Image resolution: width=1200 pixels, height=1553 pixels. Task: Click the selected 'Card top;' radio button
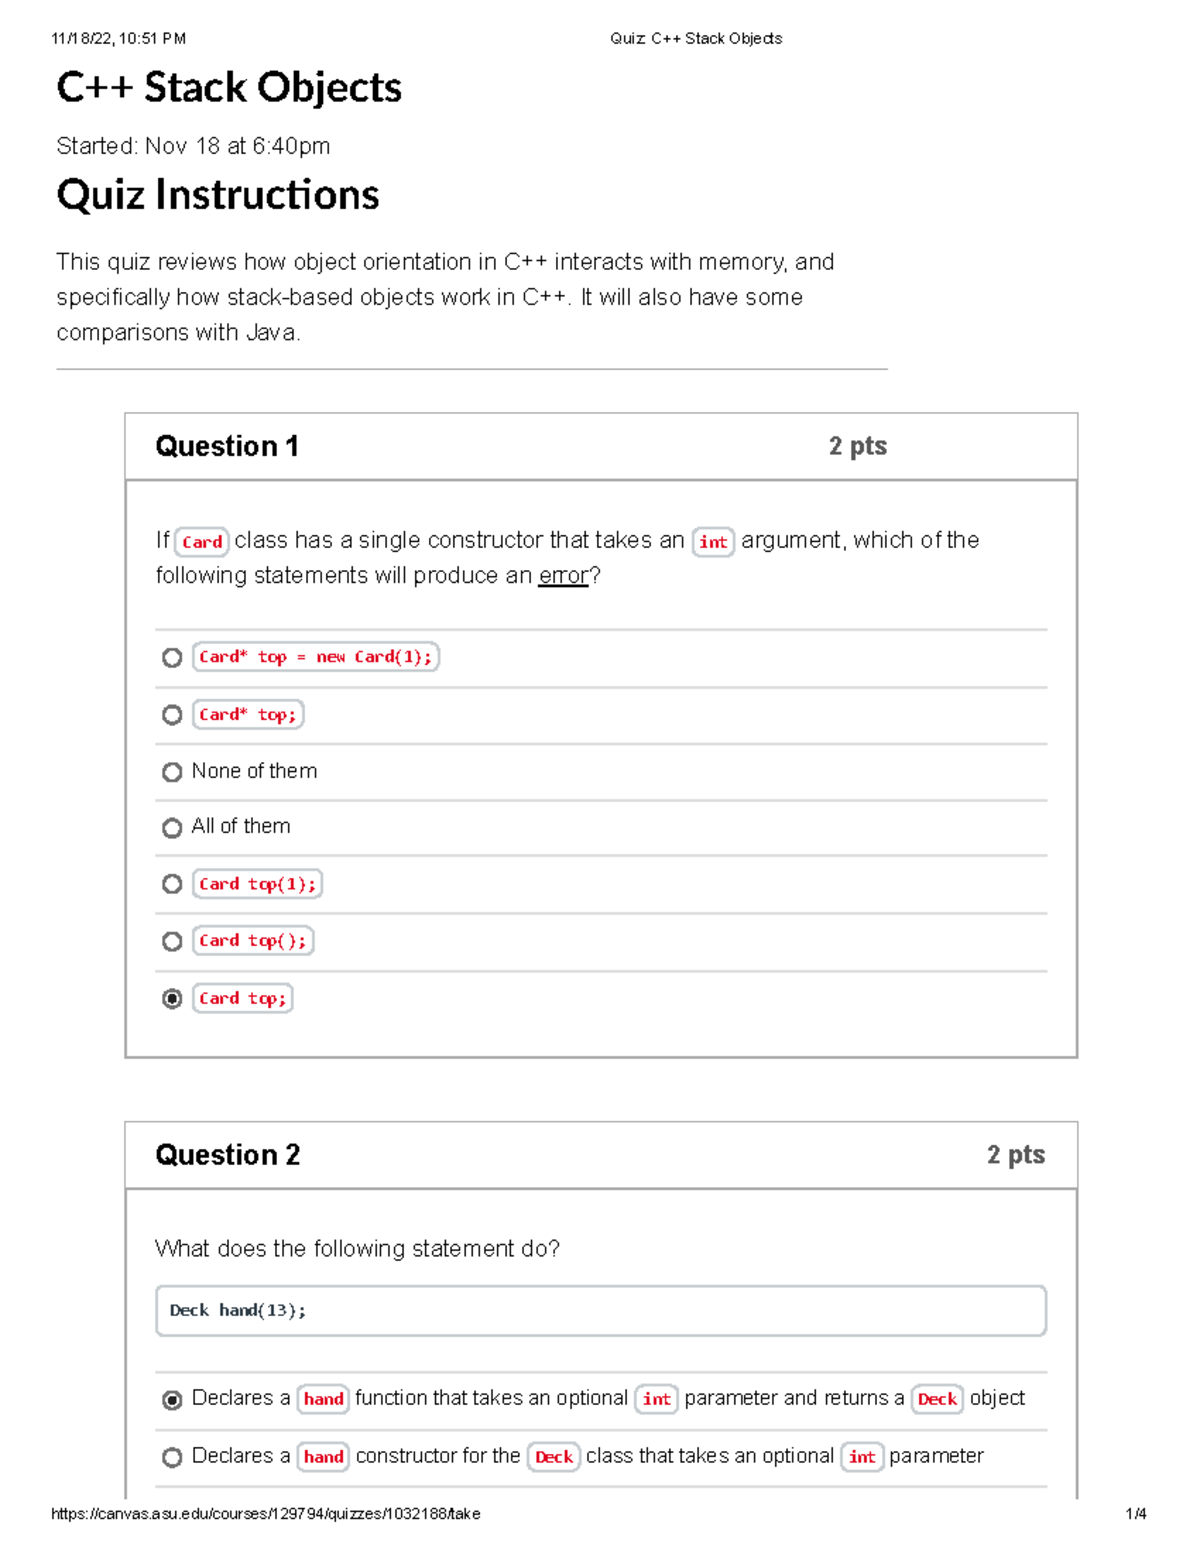(x=172, y=999)
